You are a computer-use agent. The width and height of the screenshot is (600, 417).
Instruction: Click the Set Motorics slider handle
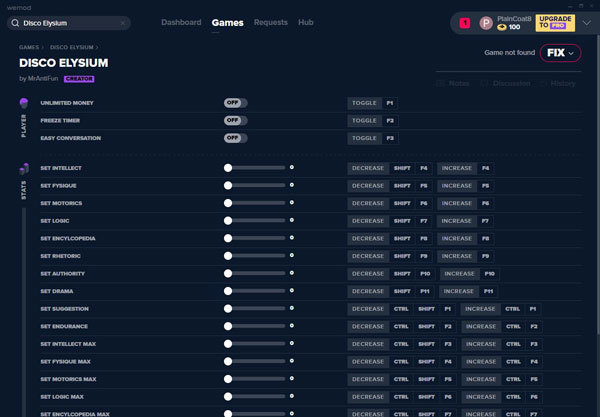click(x=228, y=203)
